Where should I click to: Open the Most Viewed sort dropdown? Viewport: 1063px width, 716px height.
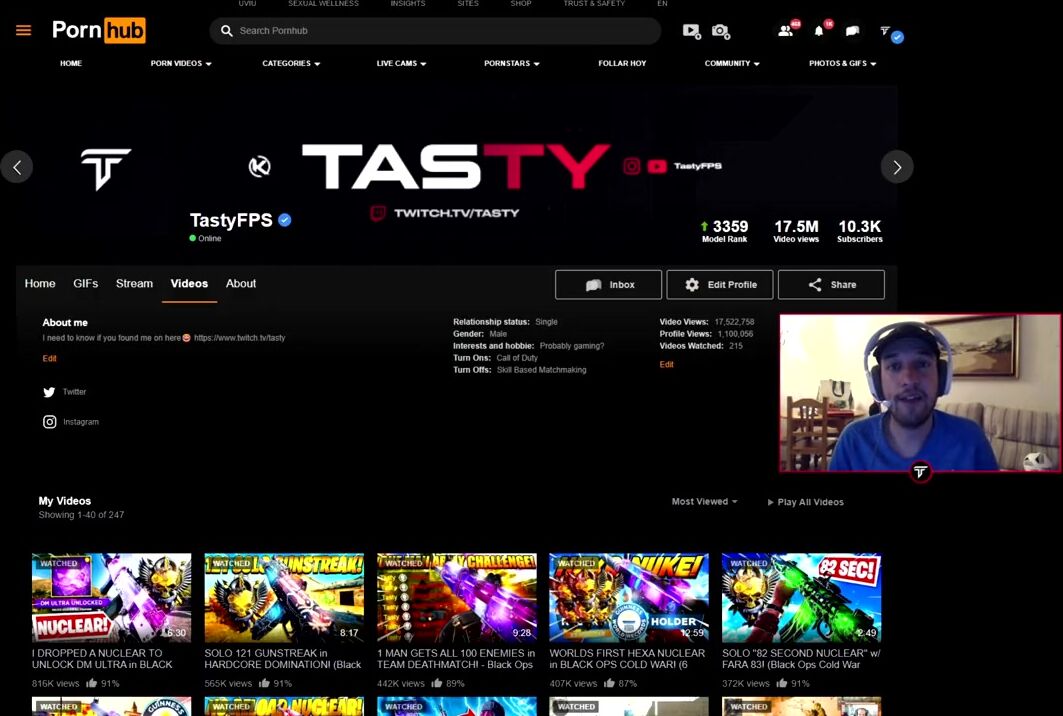(x=704, y=502)
